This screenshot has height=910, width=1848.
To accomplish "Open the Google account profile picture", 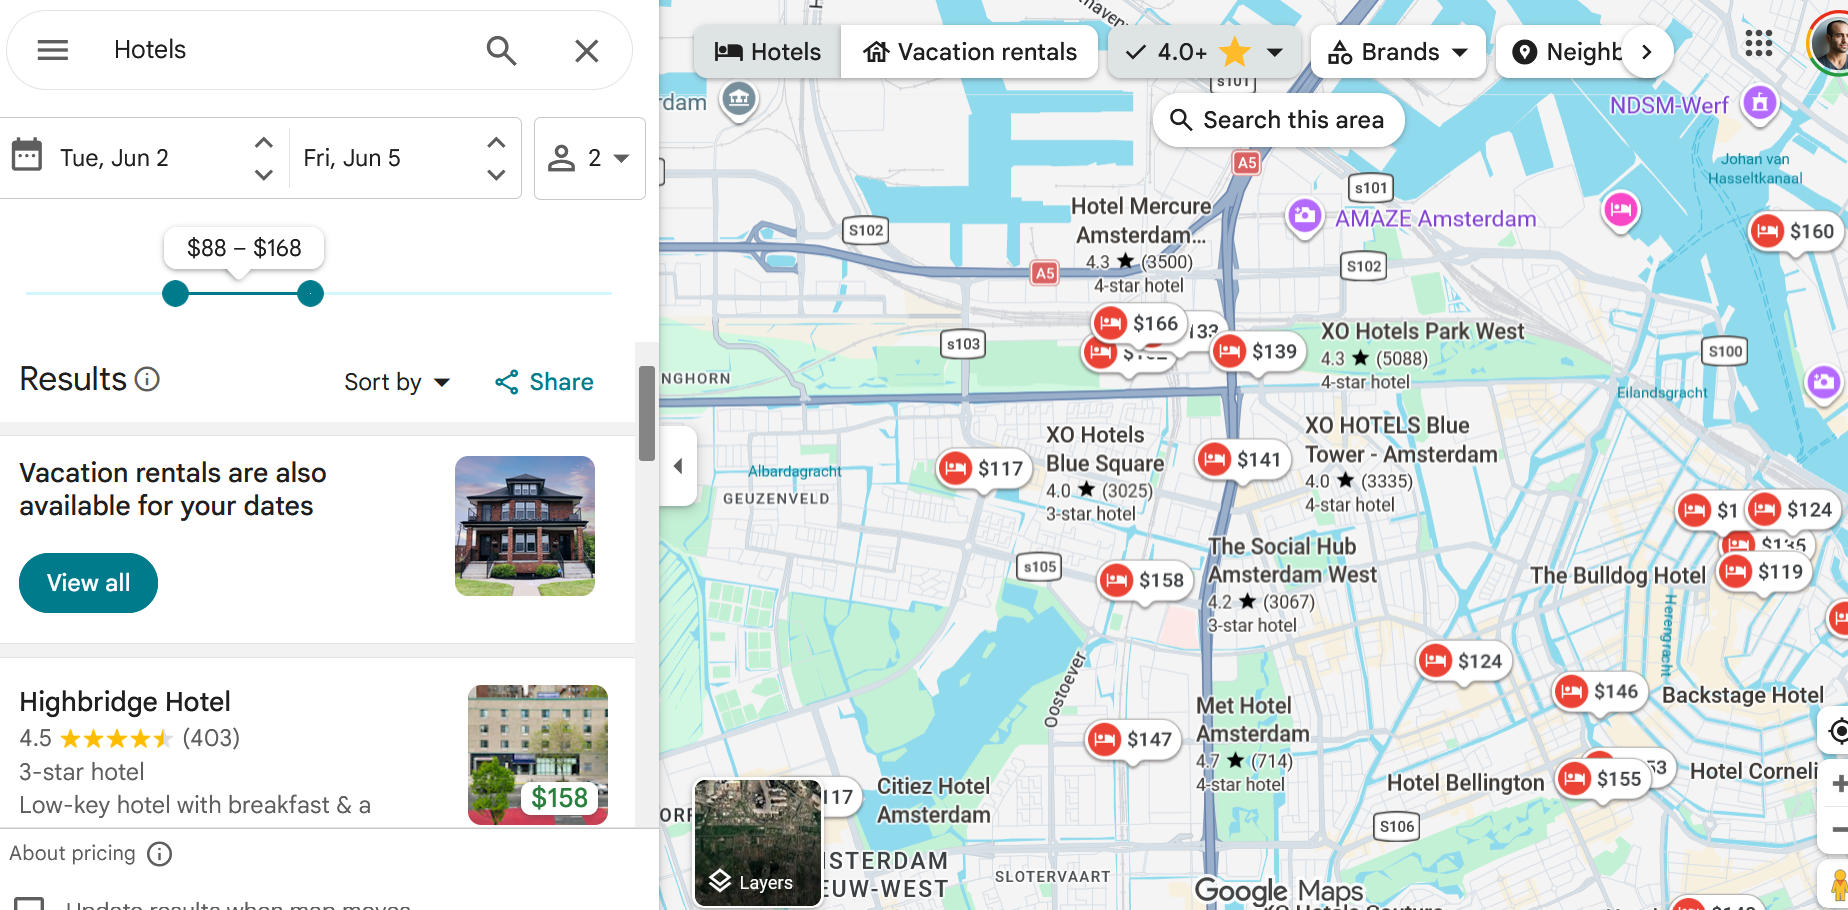I will click(x=1830, y=44).
